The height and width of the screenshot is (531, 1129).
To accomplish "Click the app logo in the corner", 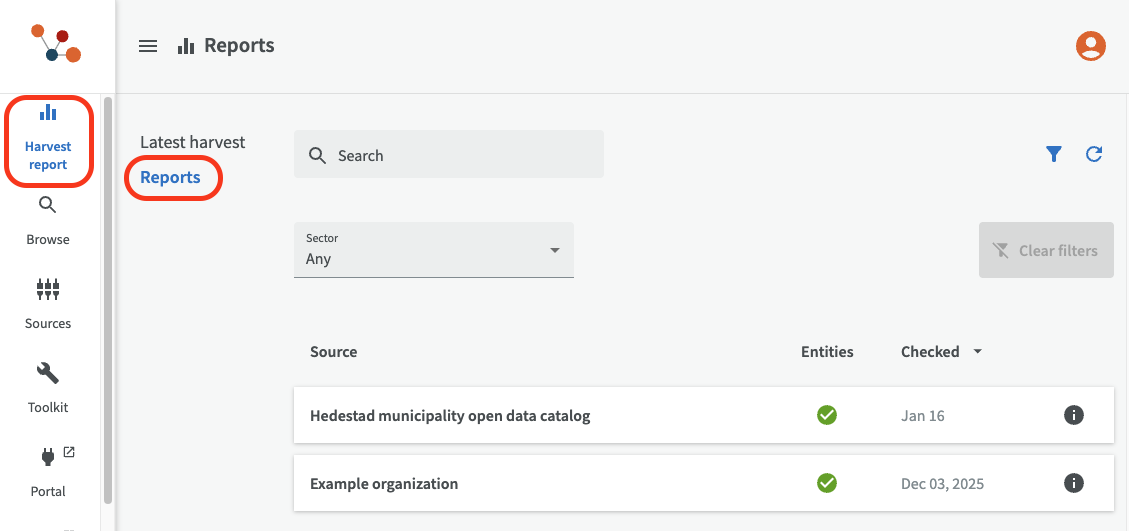I will click(56, 46).
